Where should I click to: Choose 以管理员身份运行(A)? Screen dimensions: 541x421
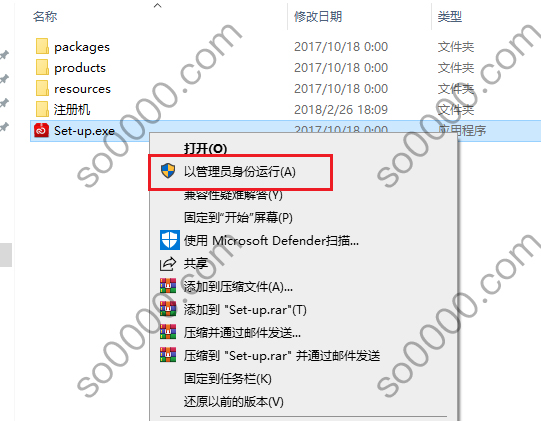coord(239,172)
